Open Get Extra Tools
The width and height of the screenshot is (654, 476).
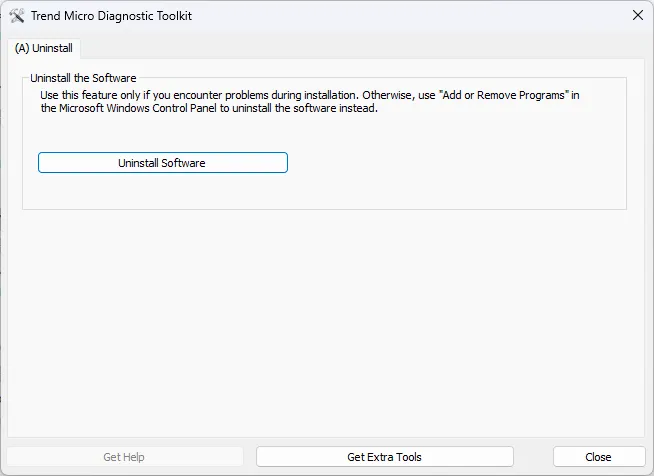coord(384,457)
